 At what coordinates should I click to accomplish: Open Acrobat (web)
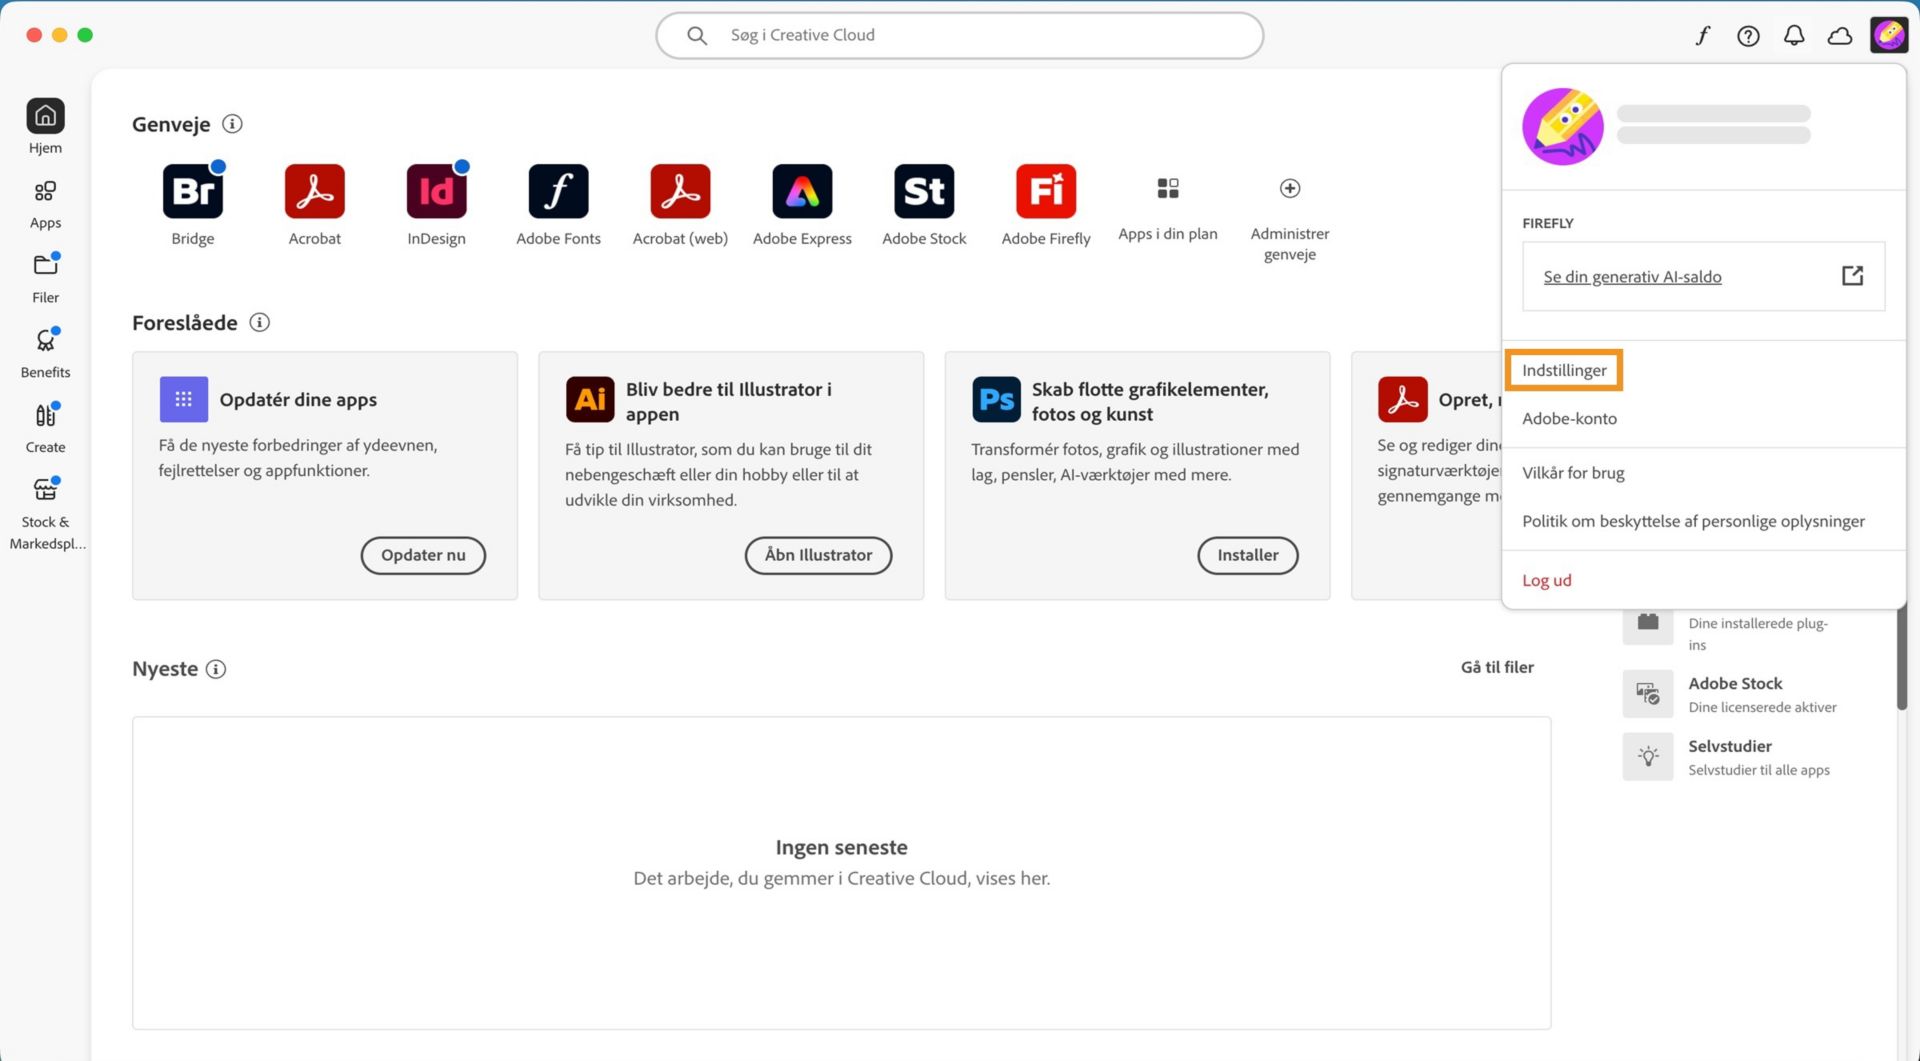(x=679, y=191)
